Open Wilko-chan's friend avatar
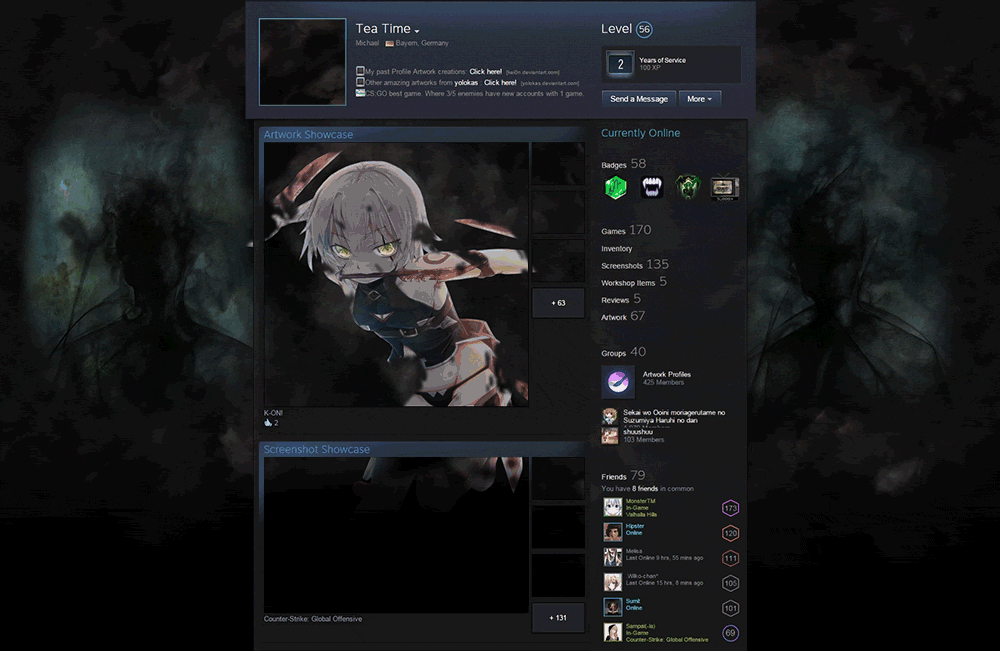 click(613, 582)
